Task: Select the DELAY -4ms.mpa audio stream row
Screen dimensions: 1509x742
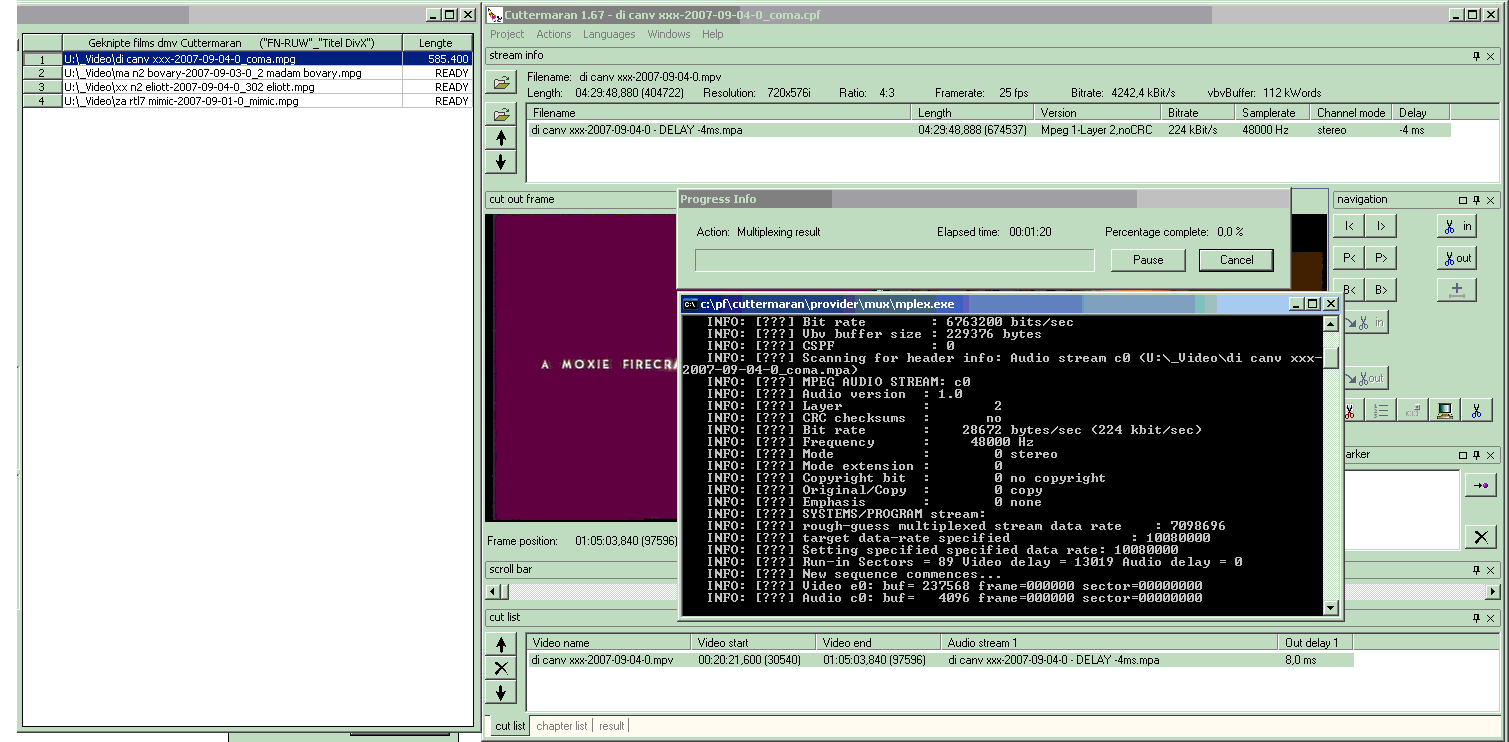Action: [x=989, y=130]
